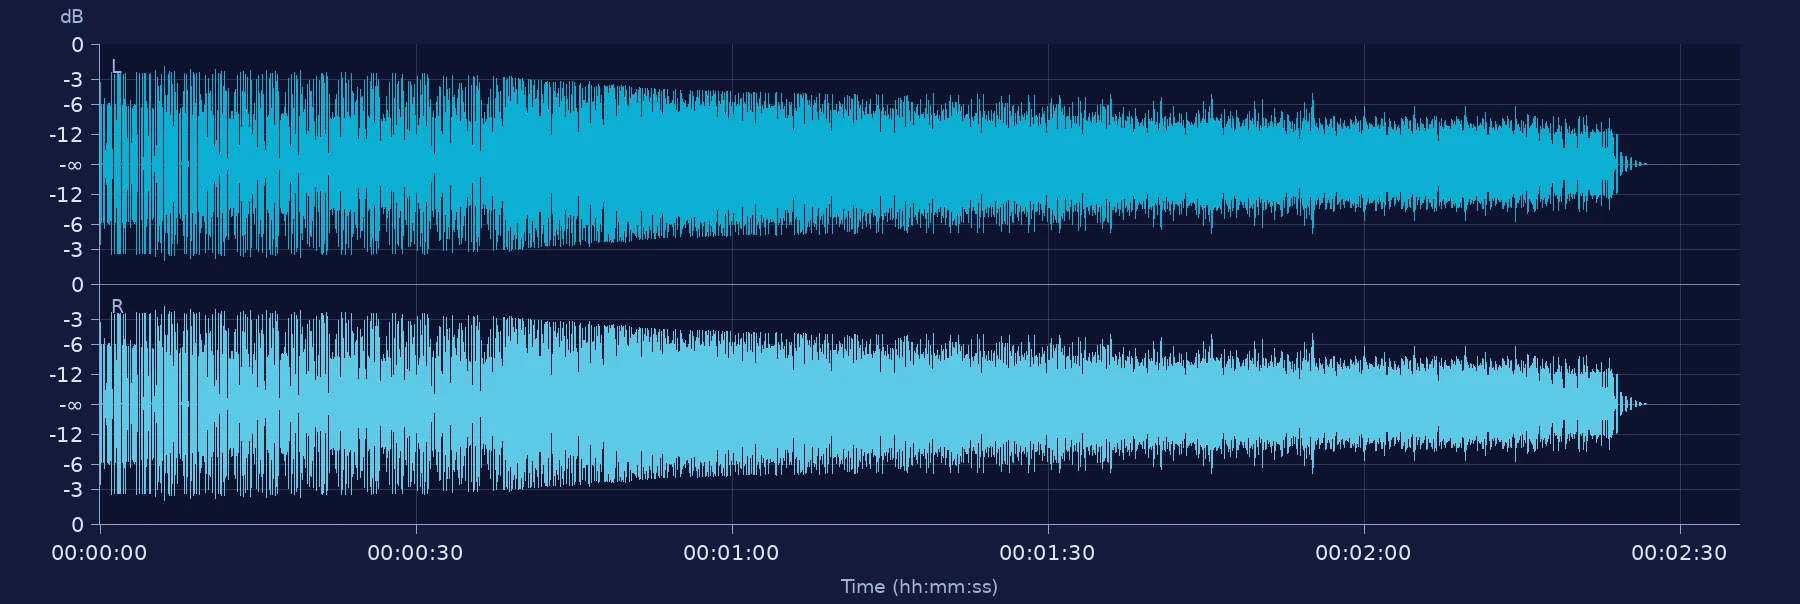1800x604 pixels.
Task: Select the R channel label
Action: pos(117,306)
